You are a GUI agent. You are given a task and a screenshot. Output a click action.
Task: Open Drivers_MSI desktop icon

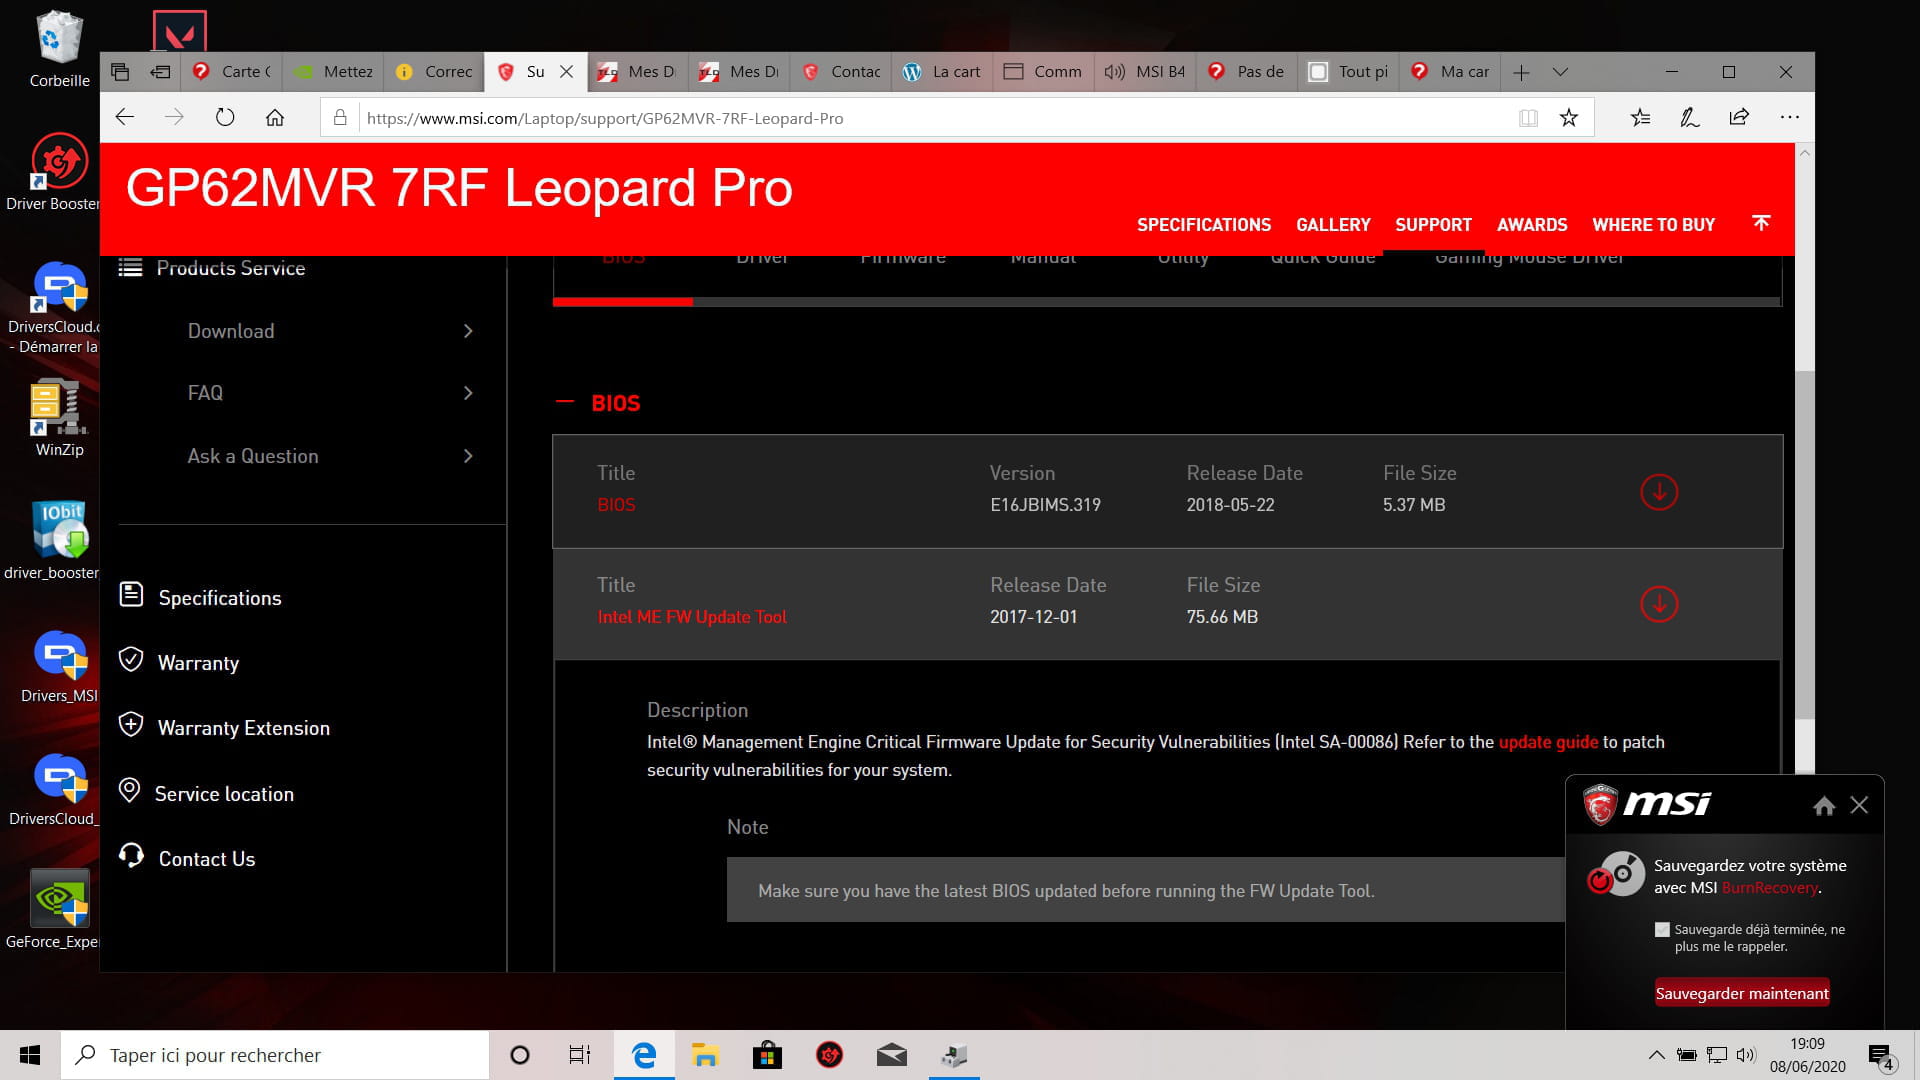pos(59,665)
